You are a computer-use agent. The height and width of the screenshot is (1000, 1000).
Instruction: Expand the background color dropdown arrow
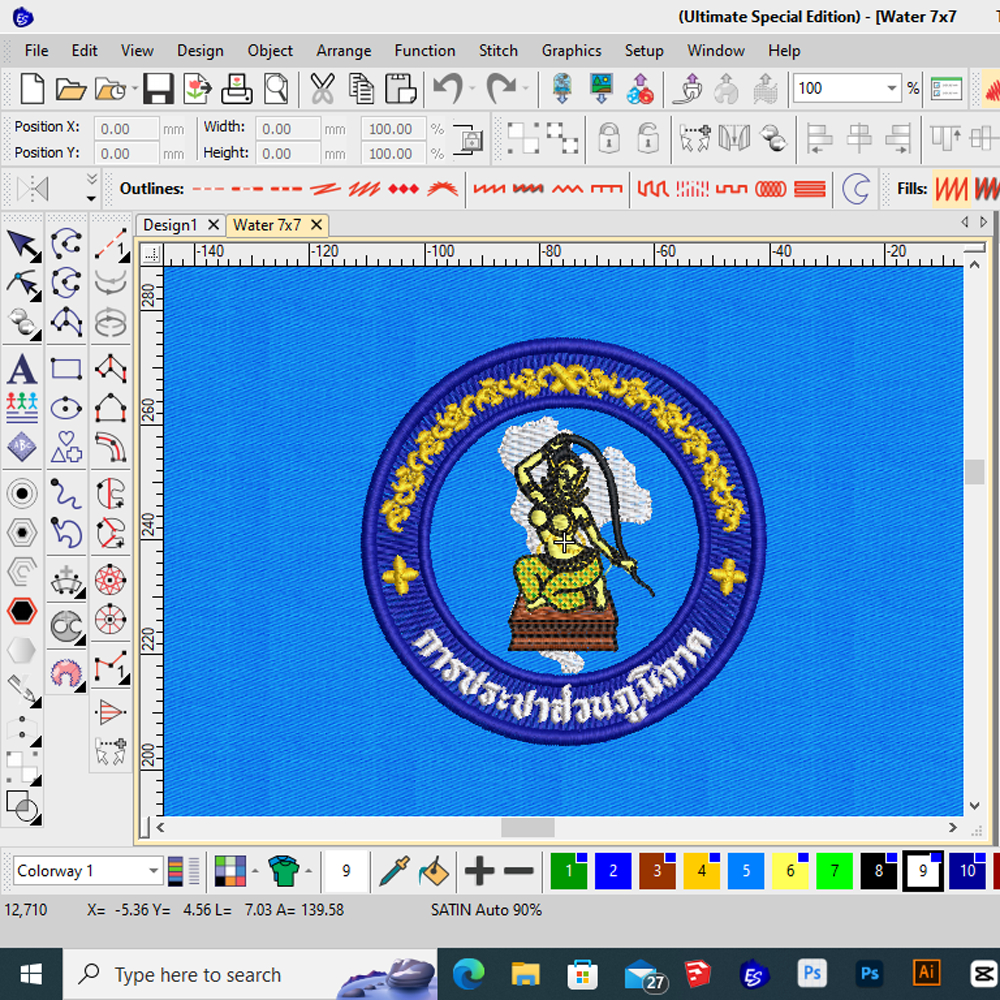point(255,871)
